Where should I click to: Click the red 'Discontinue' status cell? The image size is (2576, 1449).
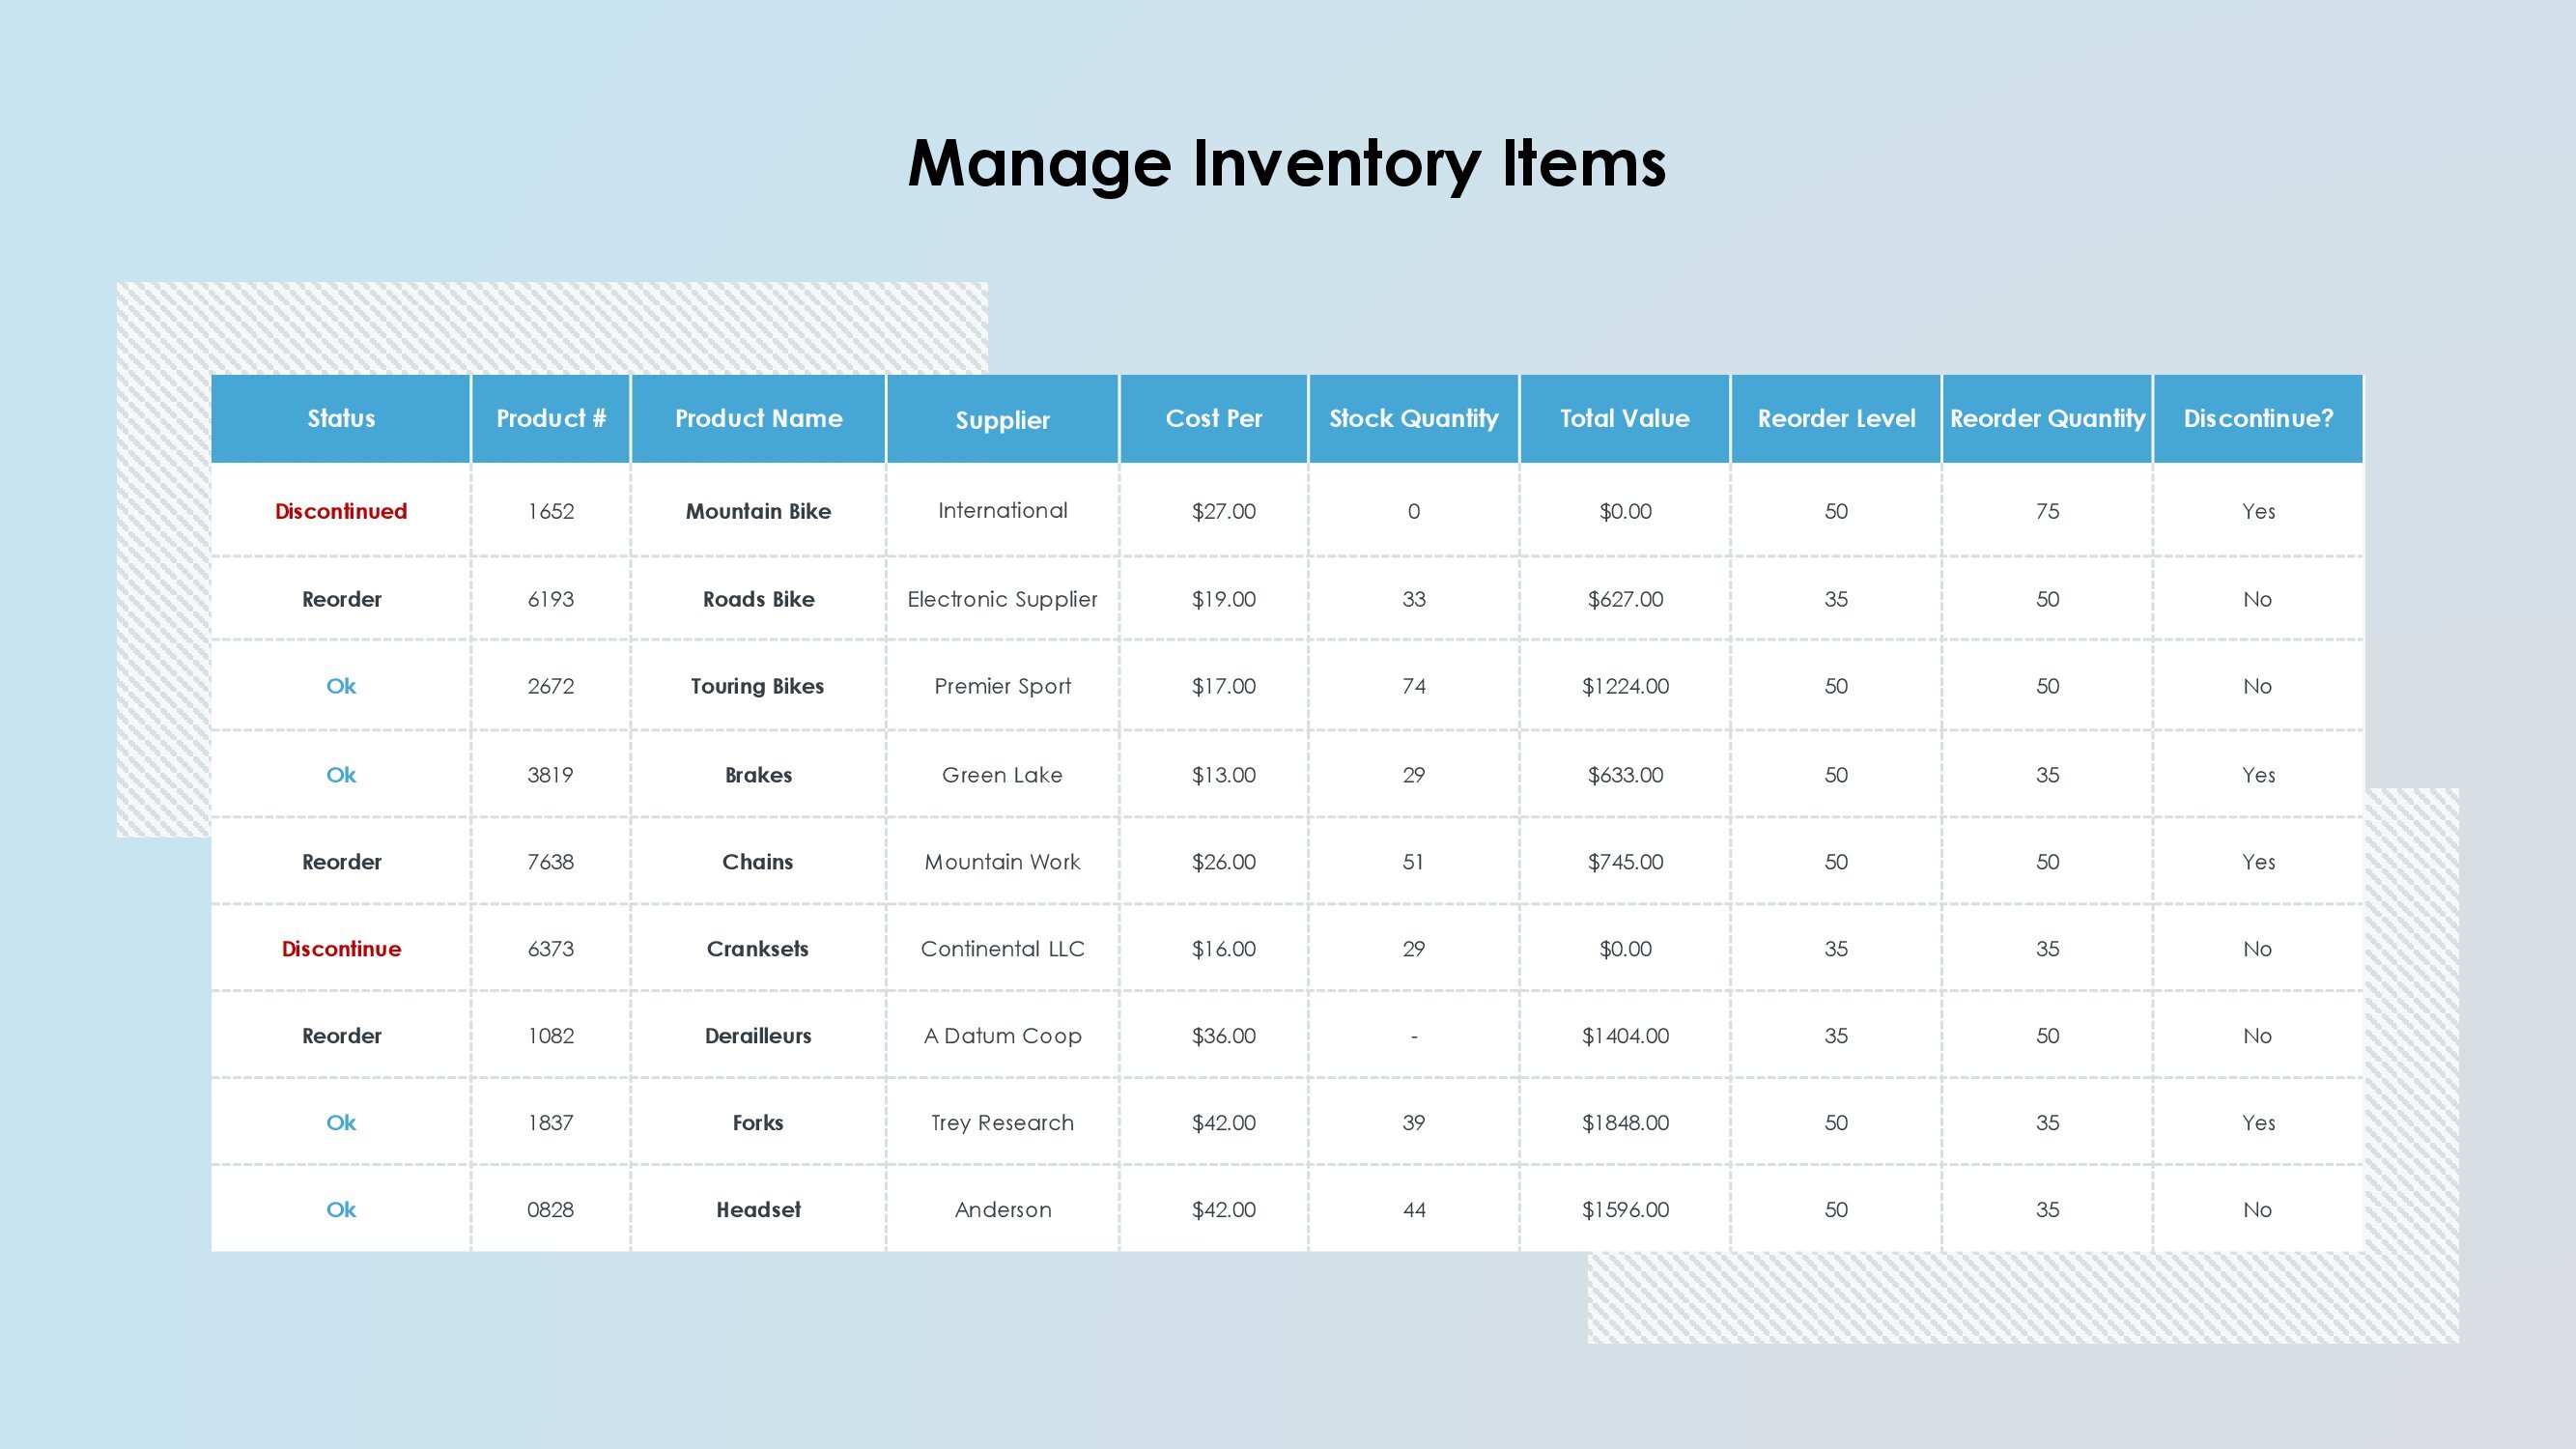click(341, 949)
